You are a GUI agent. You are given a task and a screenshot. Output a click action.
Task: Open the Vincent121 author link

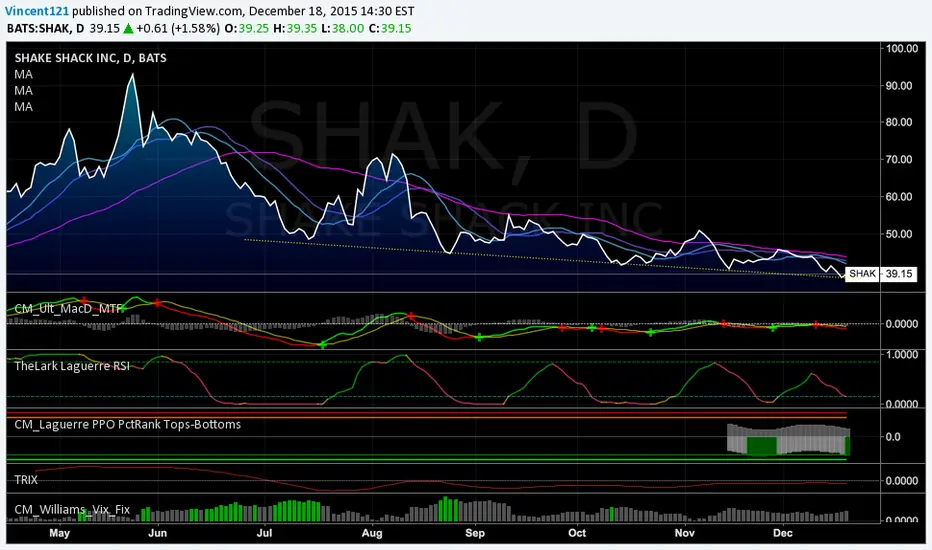coord(37,11)
